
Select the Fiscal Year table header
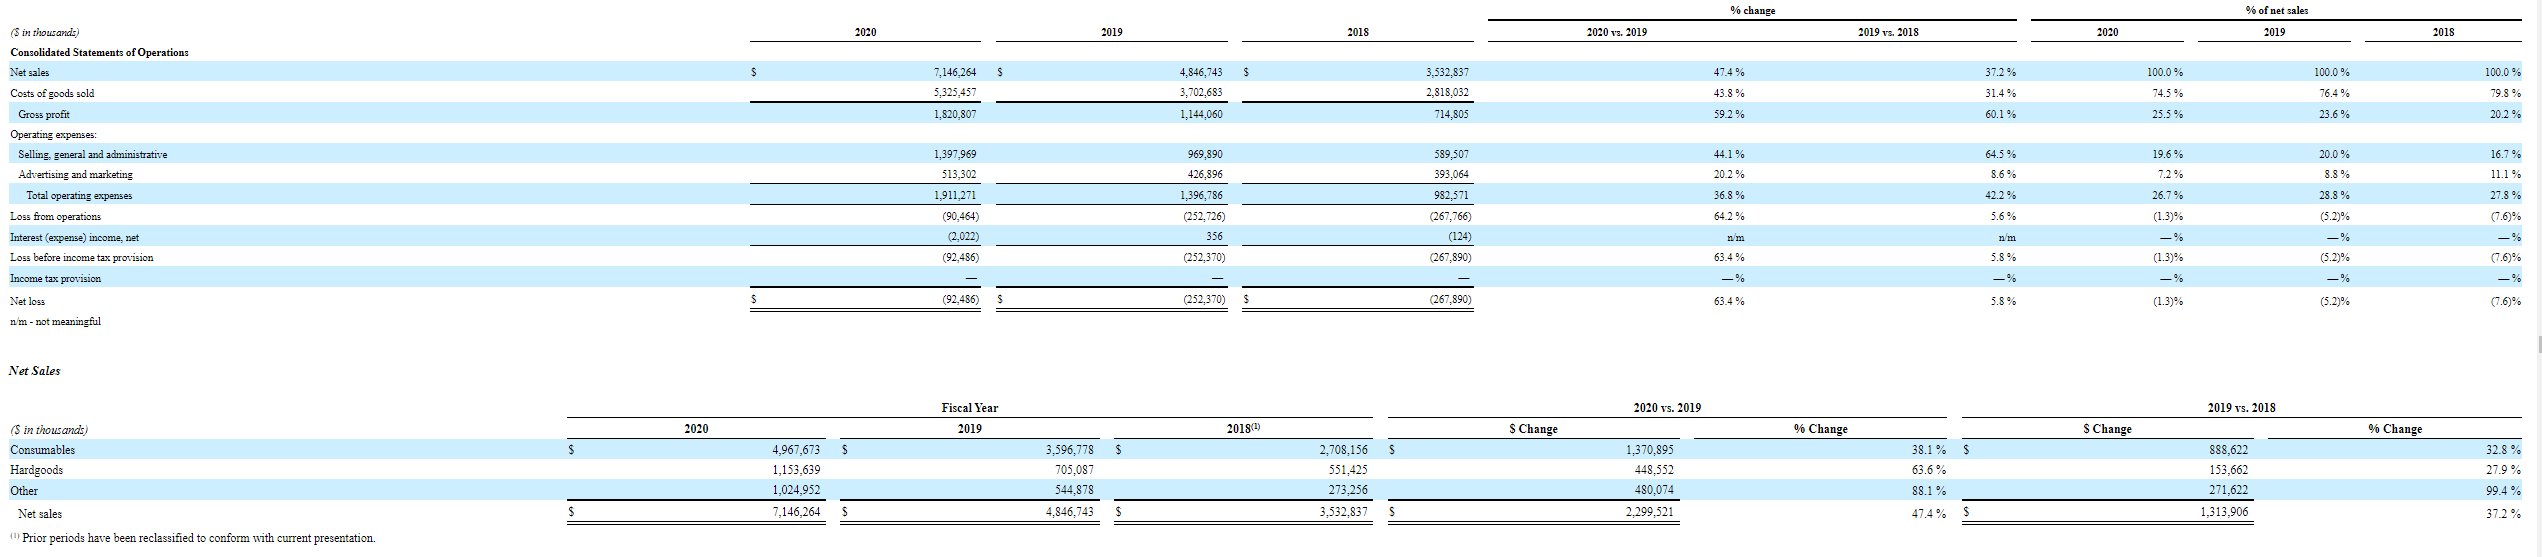pos(970,408)
